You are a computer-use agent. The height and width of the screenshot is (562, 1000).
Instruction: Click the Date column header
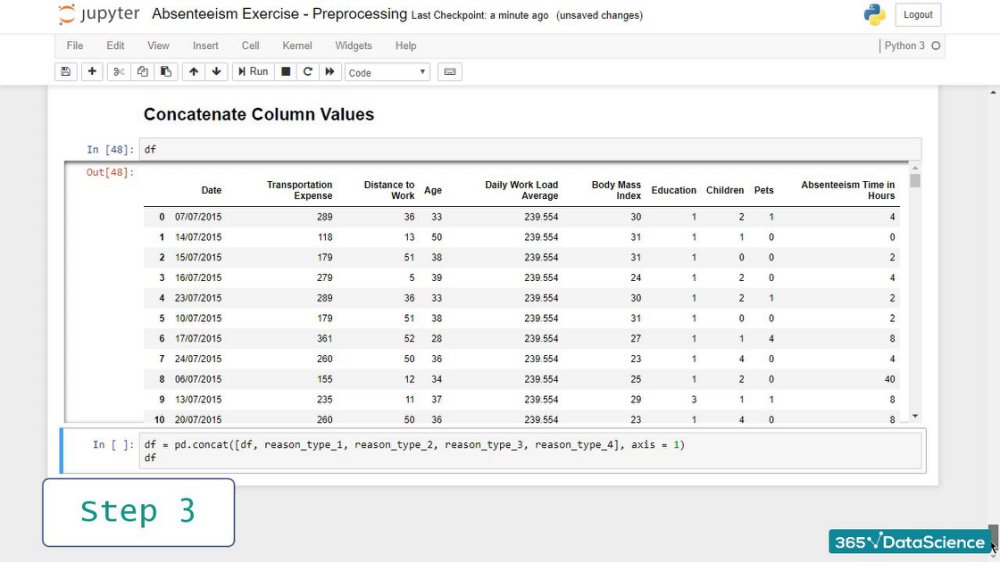coord(211,190)
